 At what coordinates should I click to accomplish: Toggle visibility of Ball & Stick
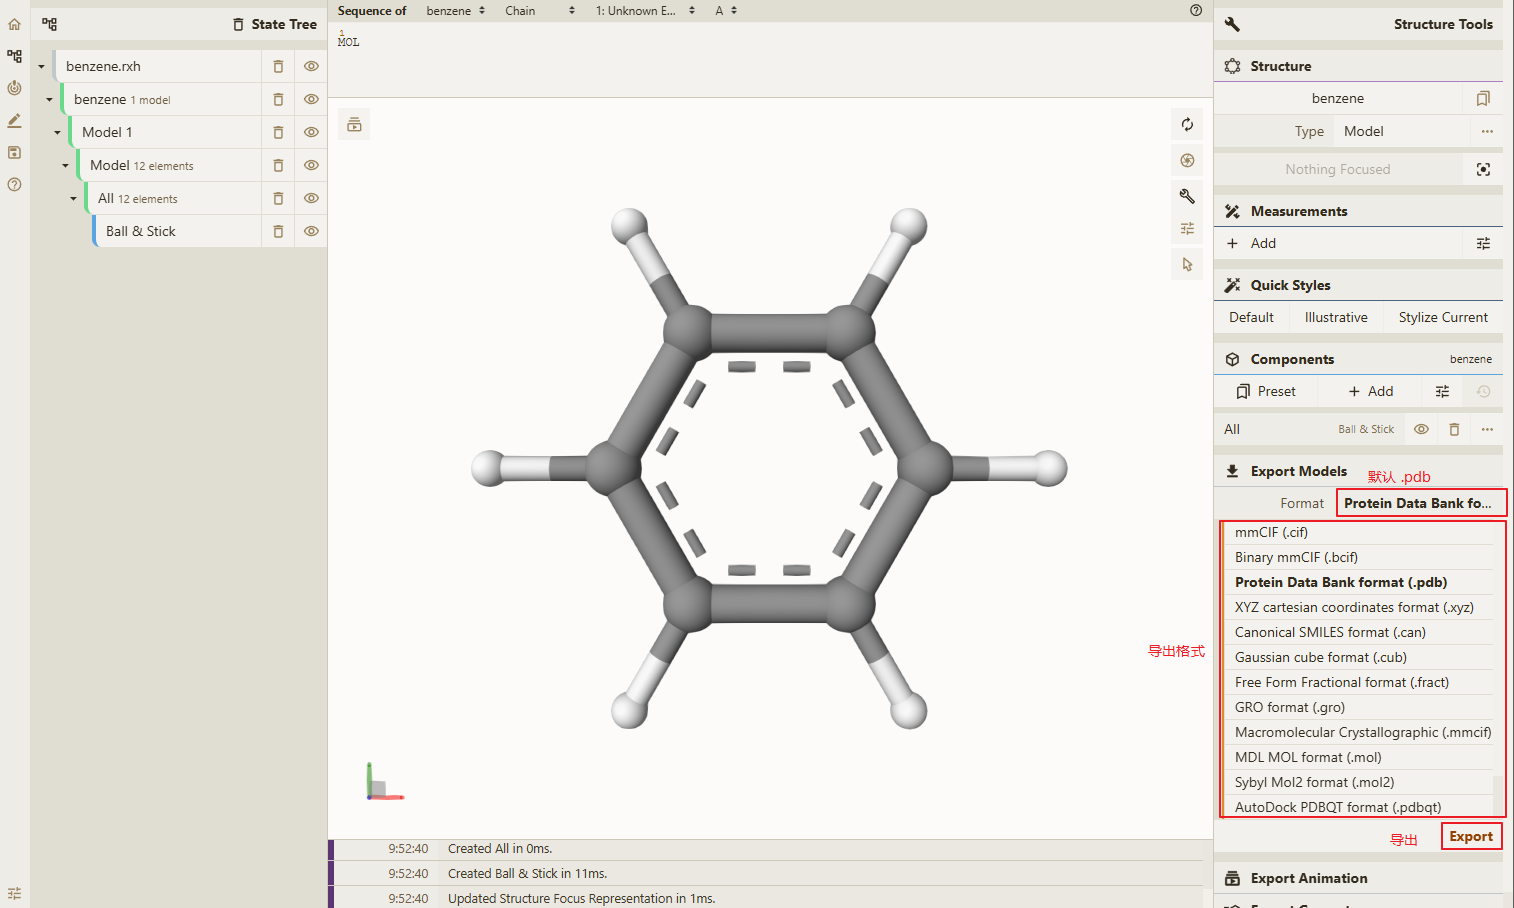[x=311, y=231]
